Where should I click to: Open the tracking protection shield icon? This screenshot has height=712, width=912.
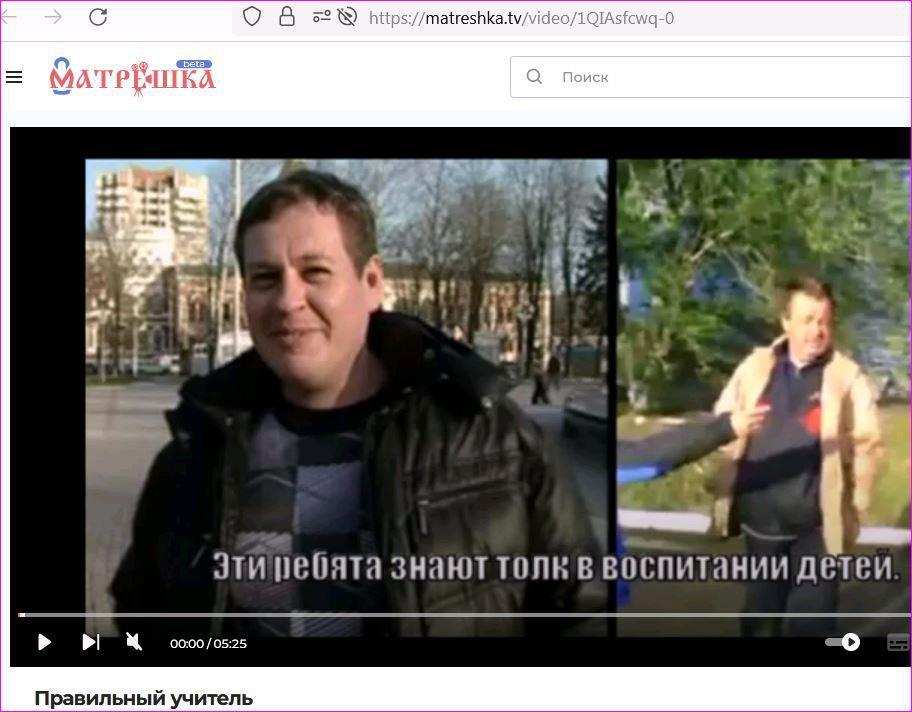(x=251, y=17)
